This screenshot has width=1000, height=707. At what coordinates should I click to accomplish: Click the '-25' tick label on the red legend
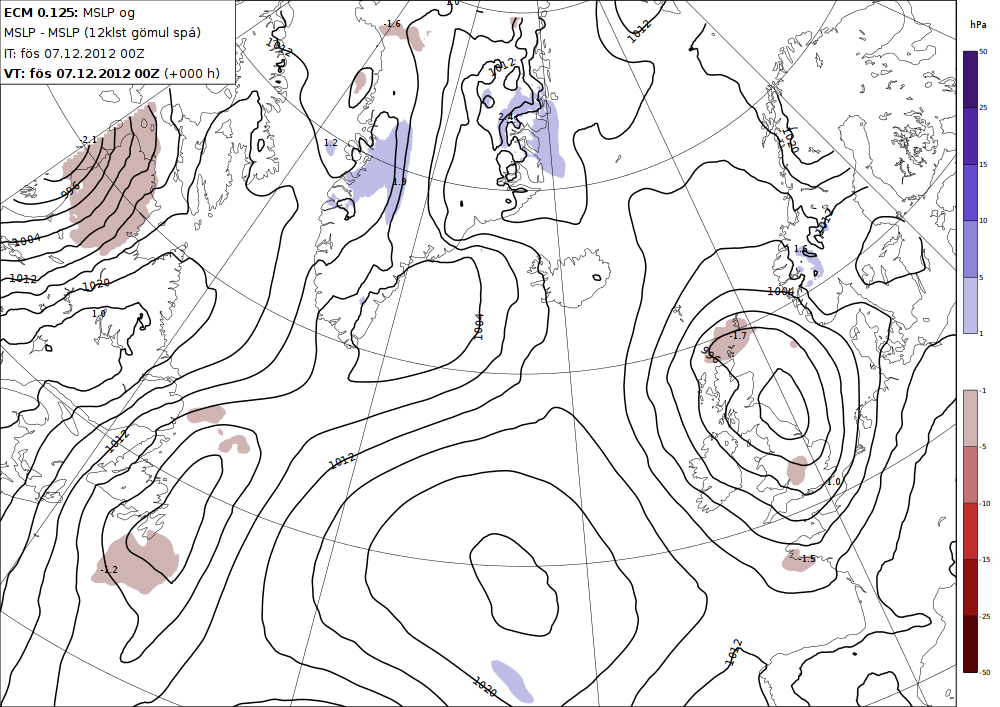[985, 616]
